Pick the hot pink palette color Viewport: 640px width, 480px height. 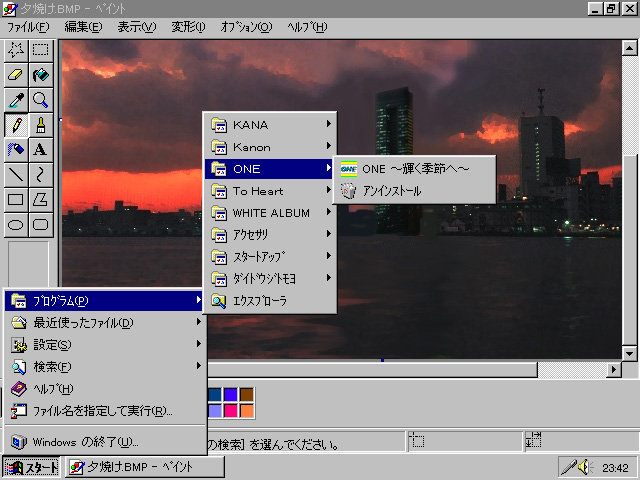point(231,411)
